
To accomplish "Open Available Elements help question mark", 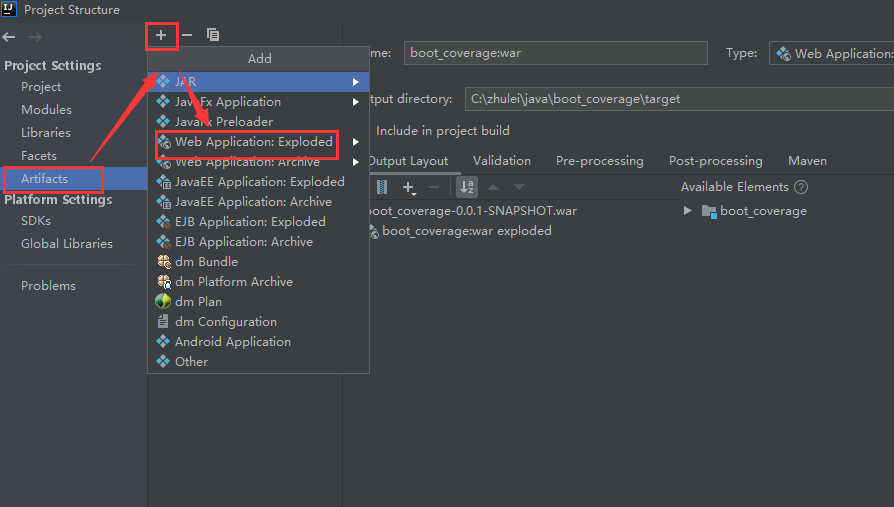I will click(800, 187).
